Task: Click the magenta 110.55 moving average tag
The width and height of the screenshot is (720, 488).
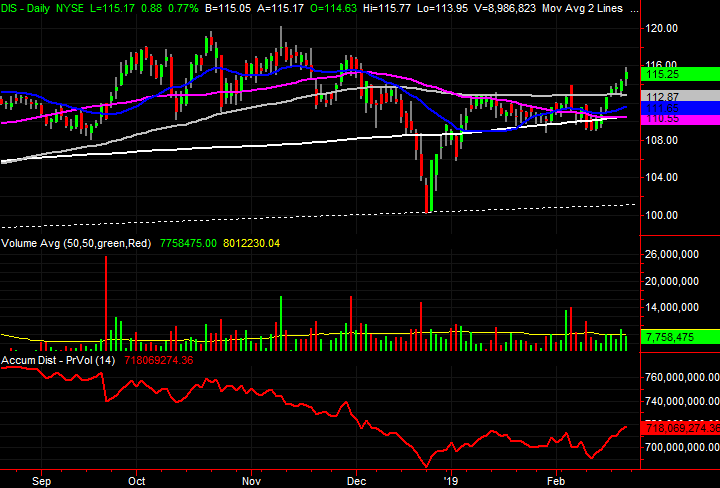Action: click(x=682, y=118)
